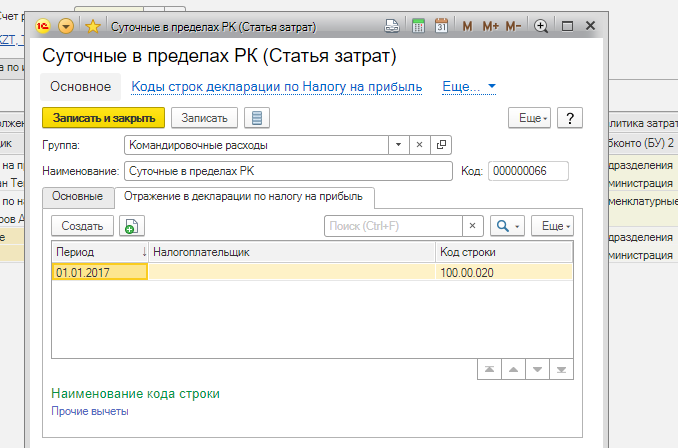Open the Еще menu in the command bar

coord(529,118)
